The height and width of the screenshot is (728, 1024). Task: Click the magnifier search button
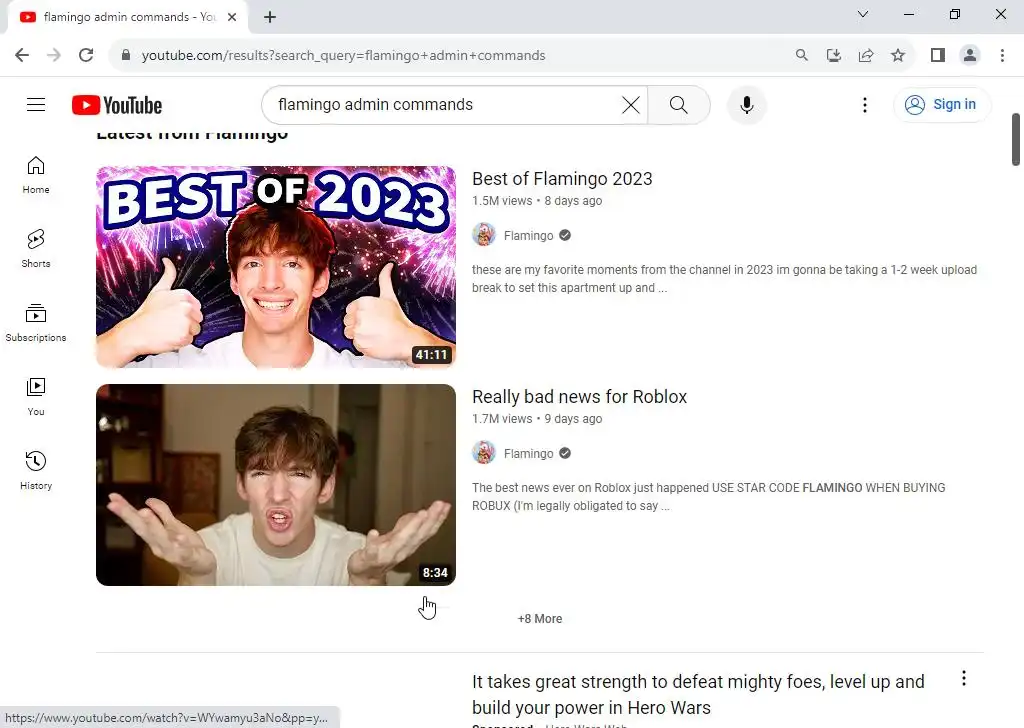(x=679, y=104)
